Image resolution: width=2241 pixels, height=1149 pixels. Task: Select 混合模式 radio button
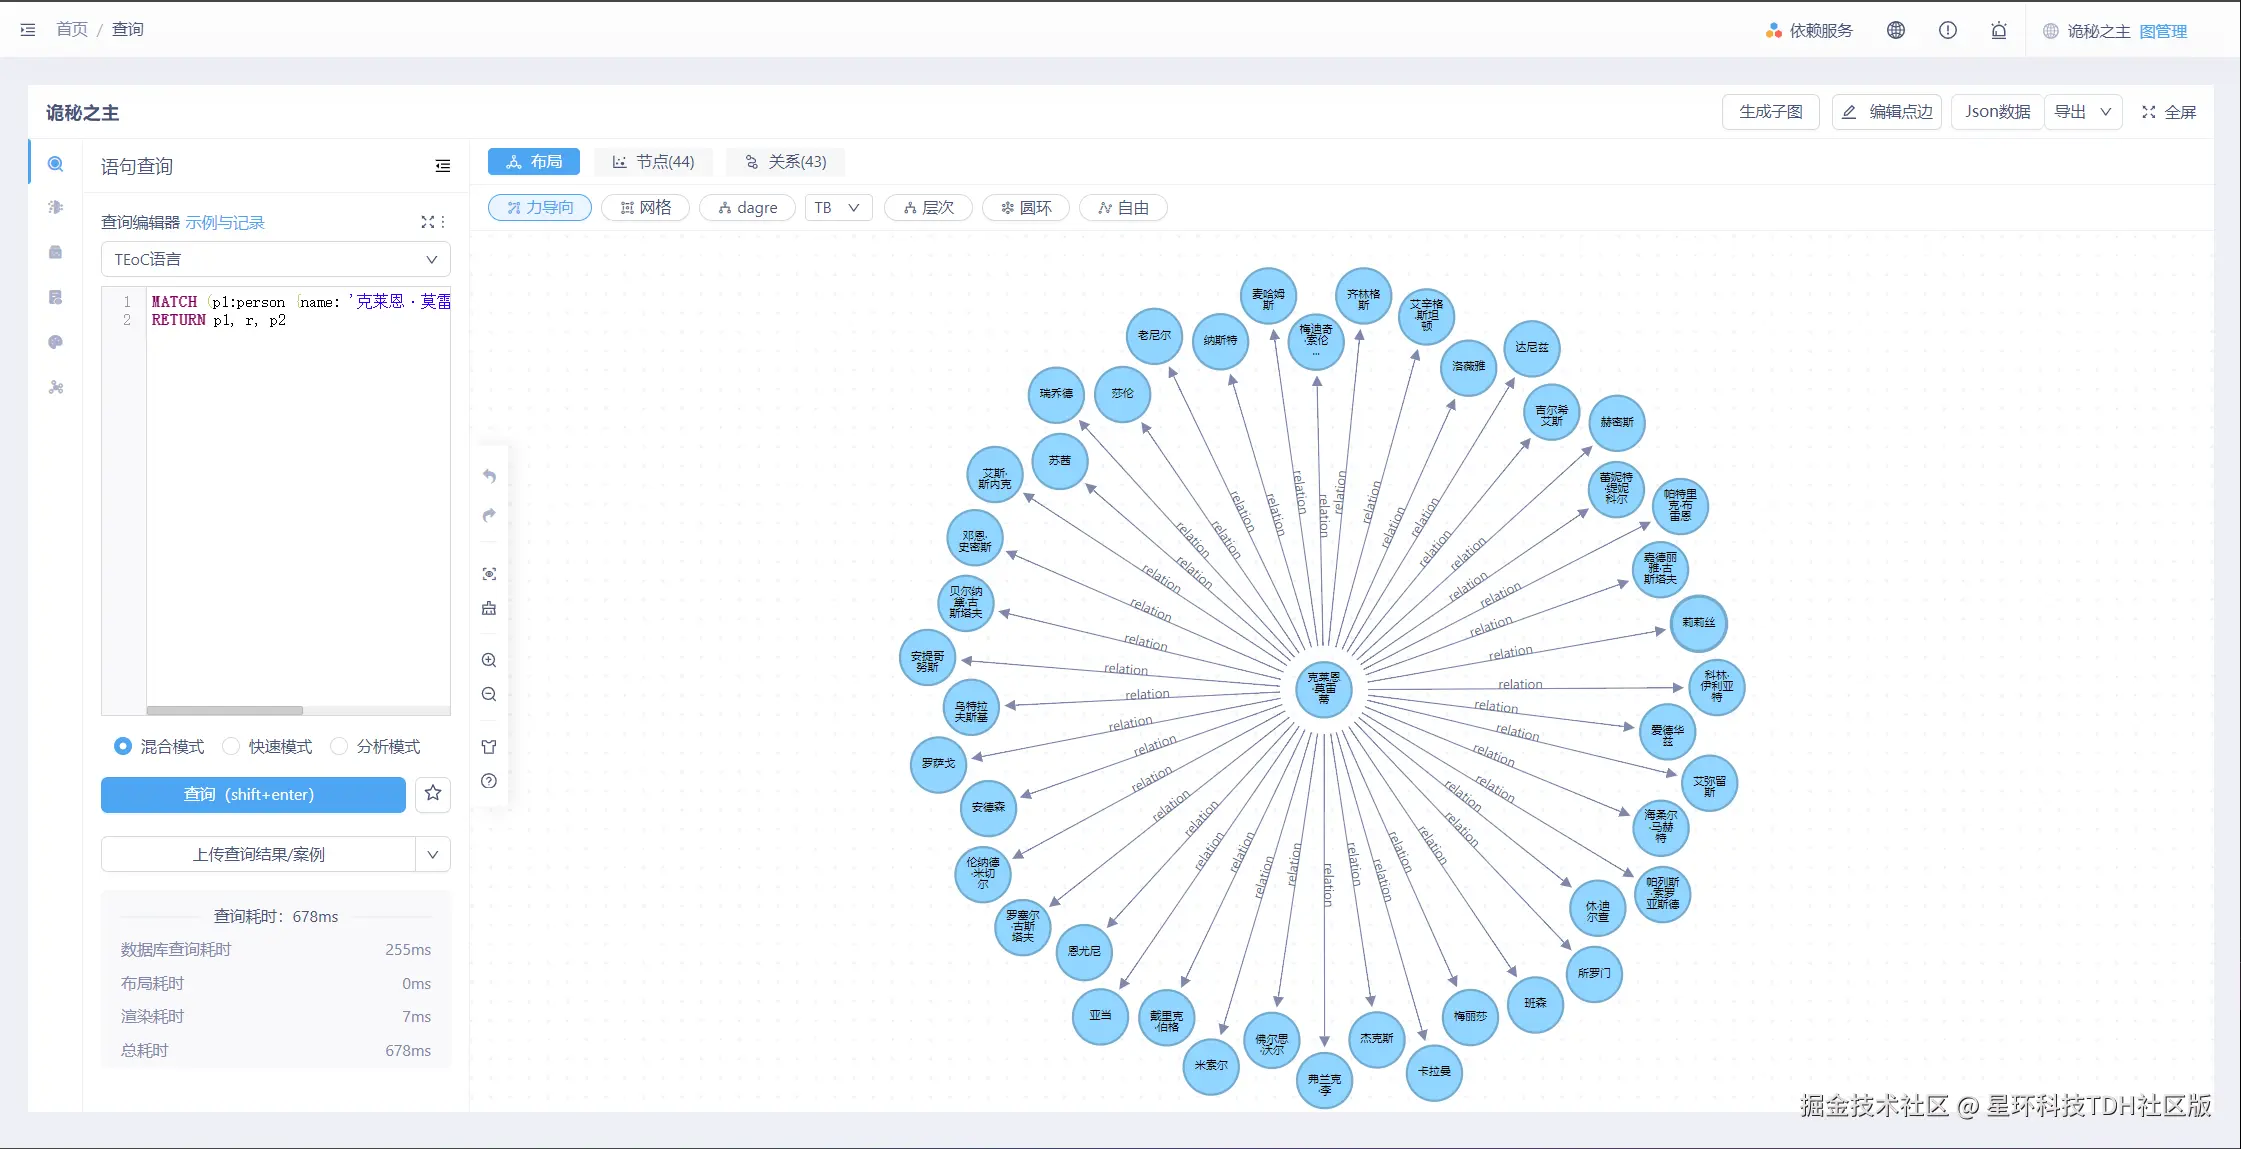click(123, 746)
